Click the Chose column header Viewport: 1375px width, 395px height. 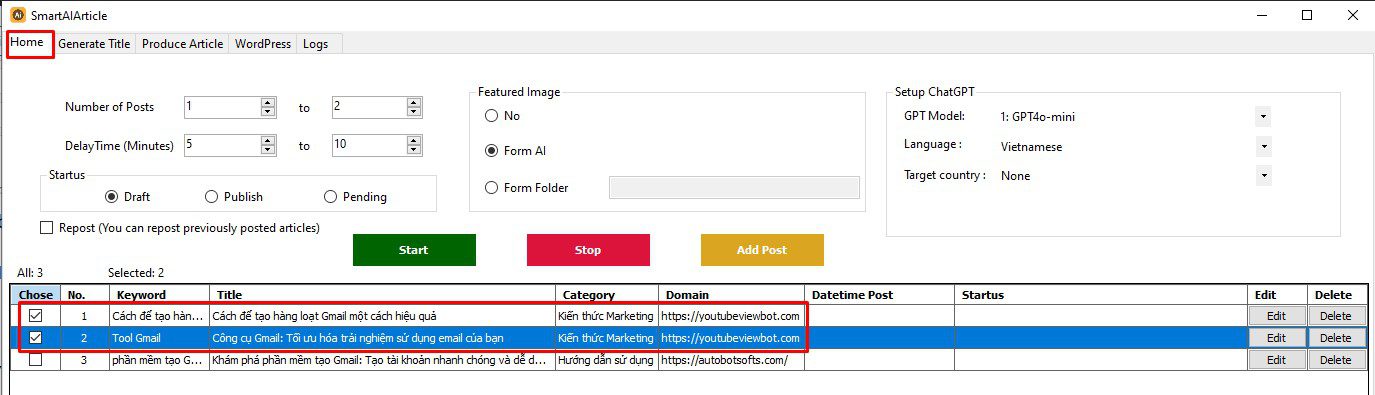36,295
